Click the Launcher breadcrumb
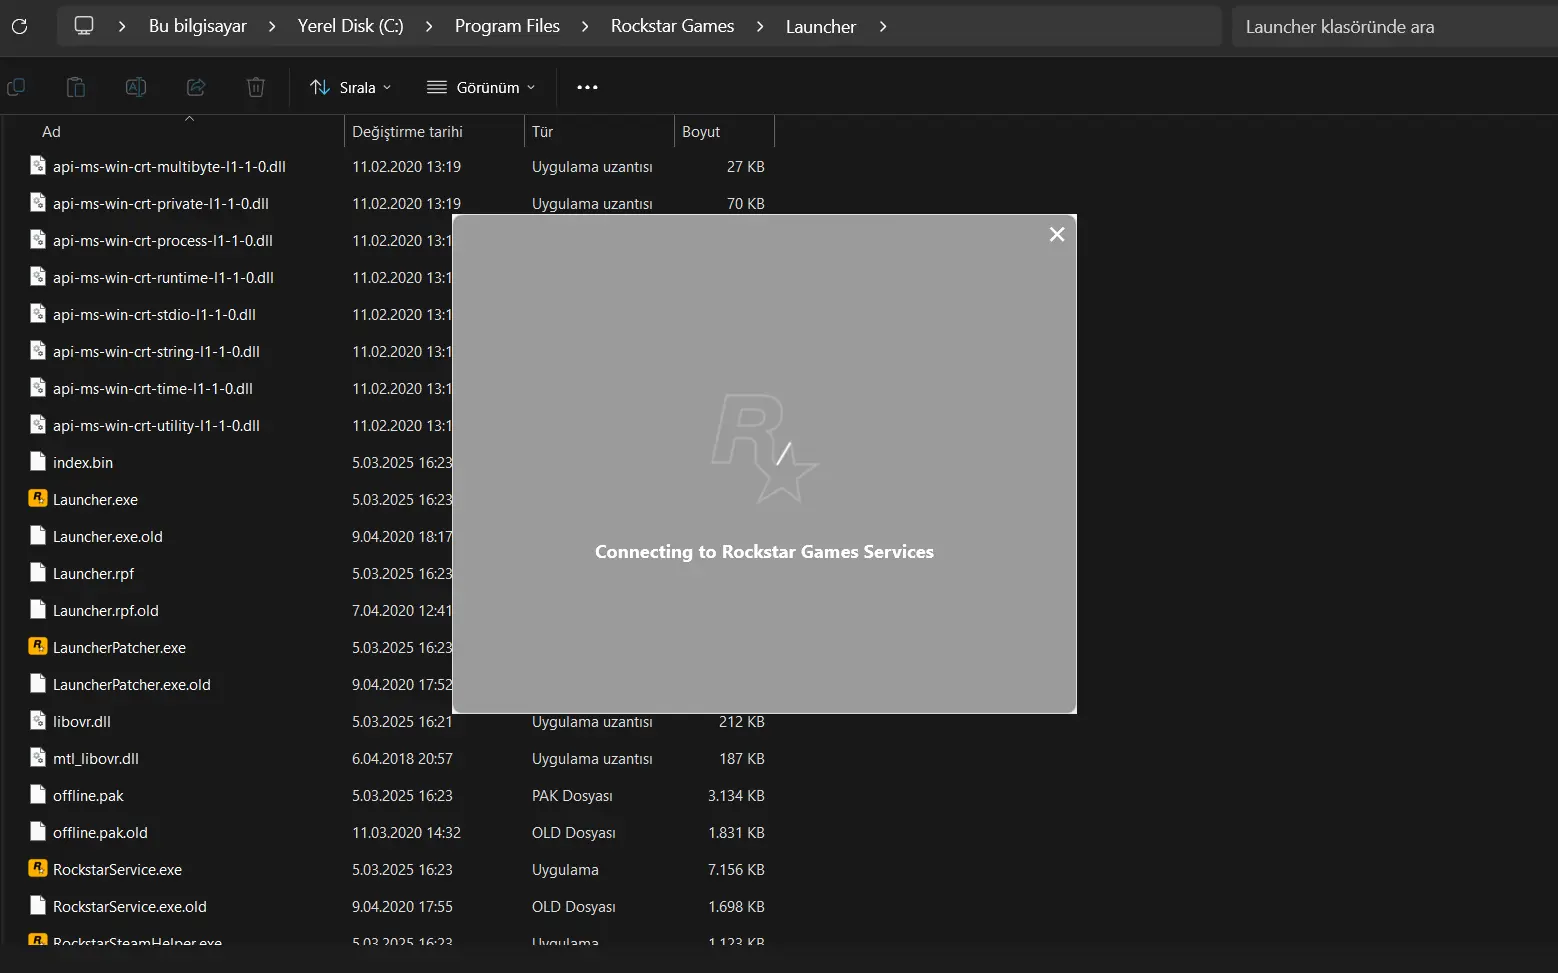 click(821, 27)
